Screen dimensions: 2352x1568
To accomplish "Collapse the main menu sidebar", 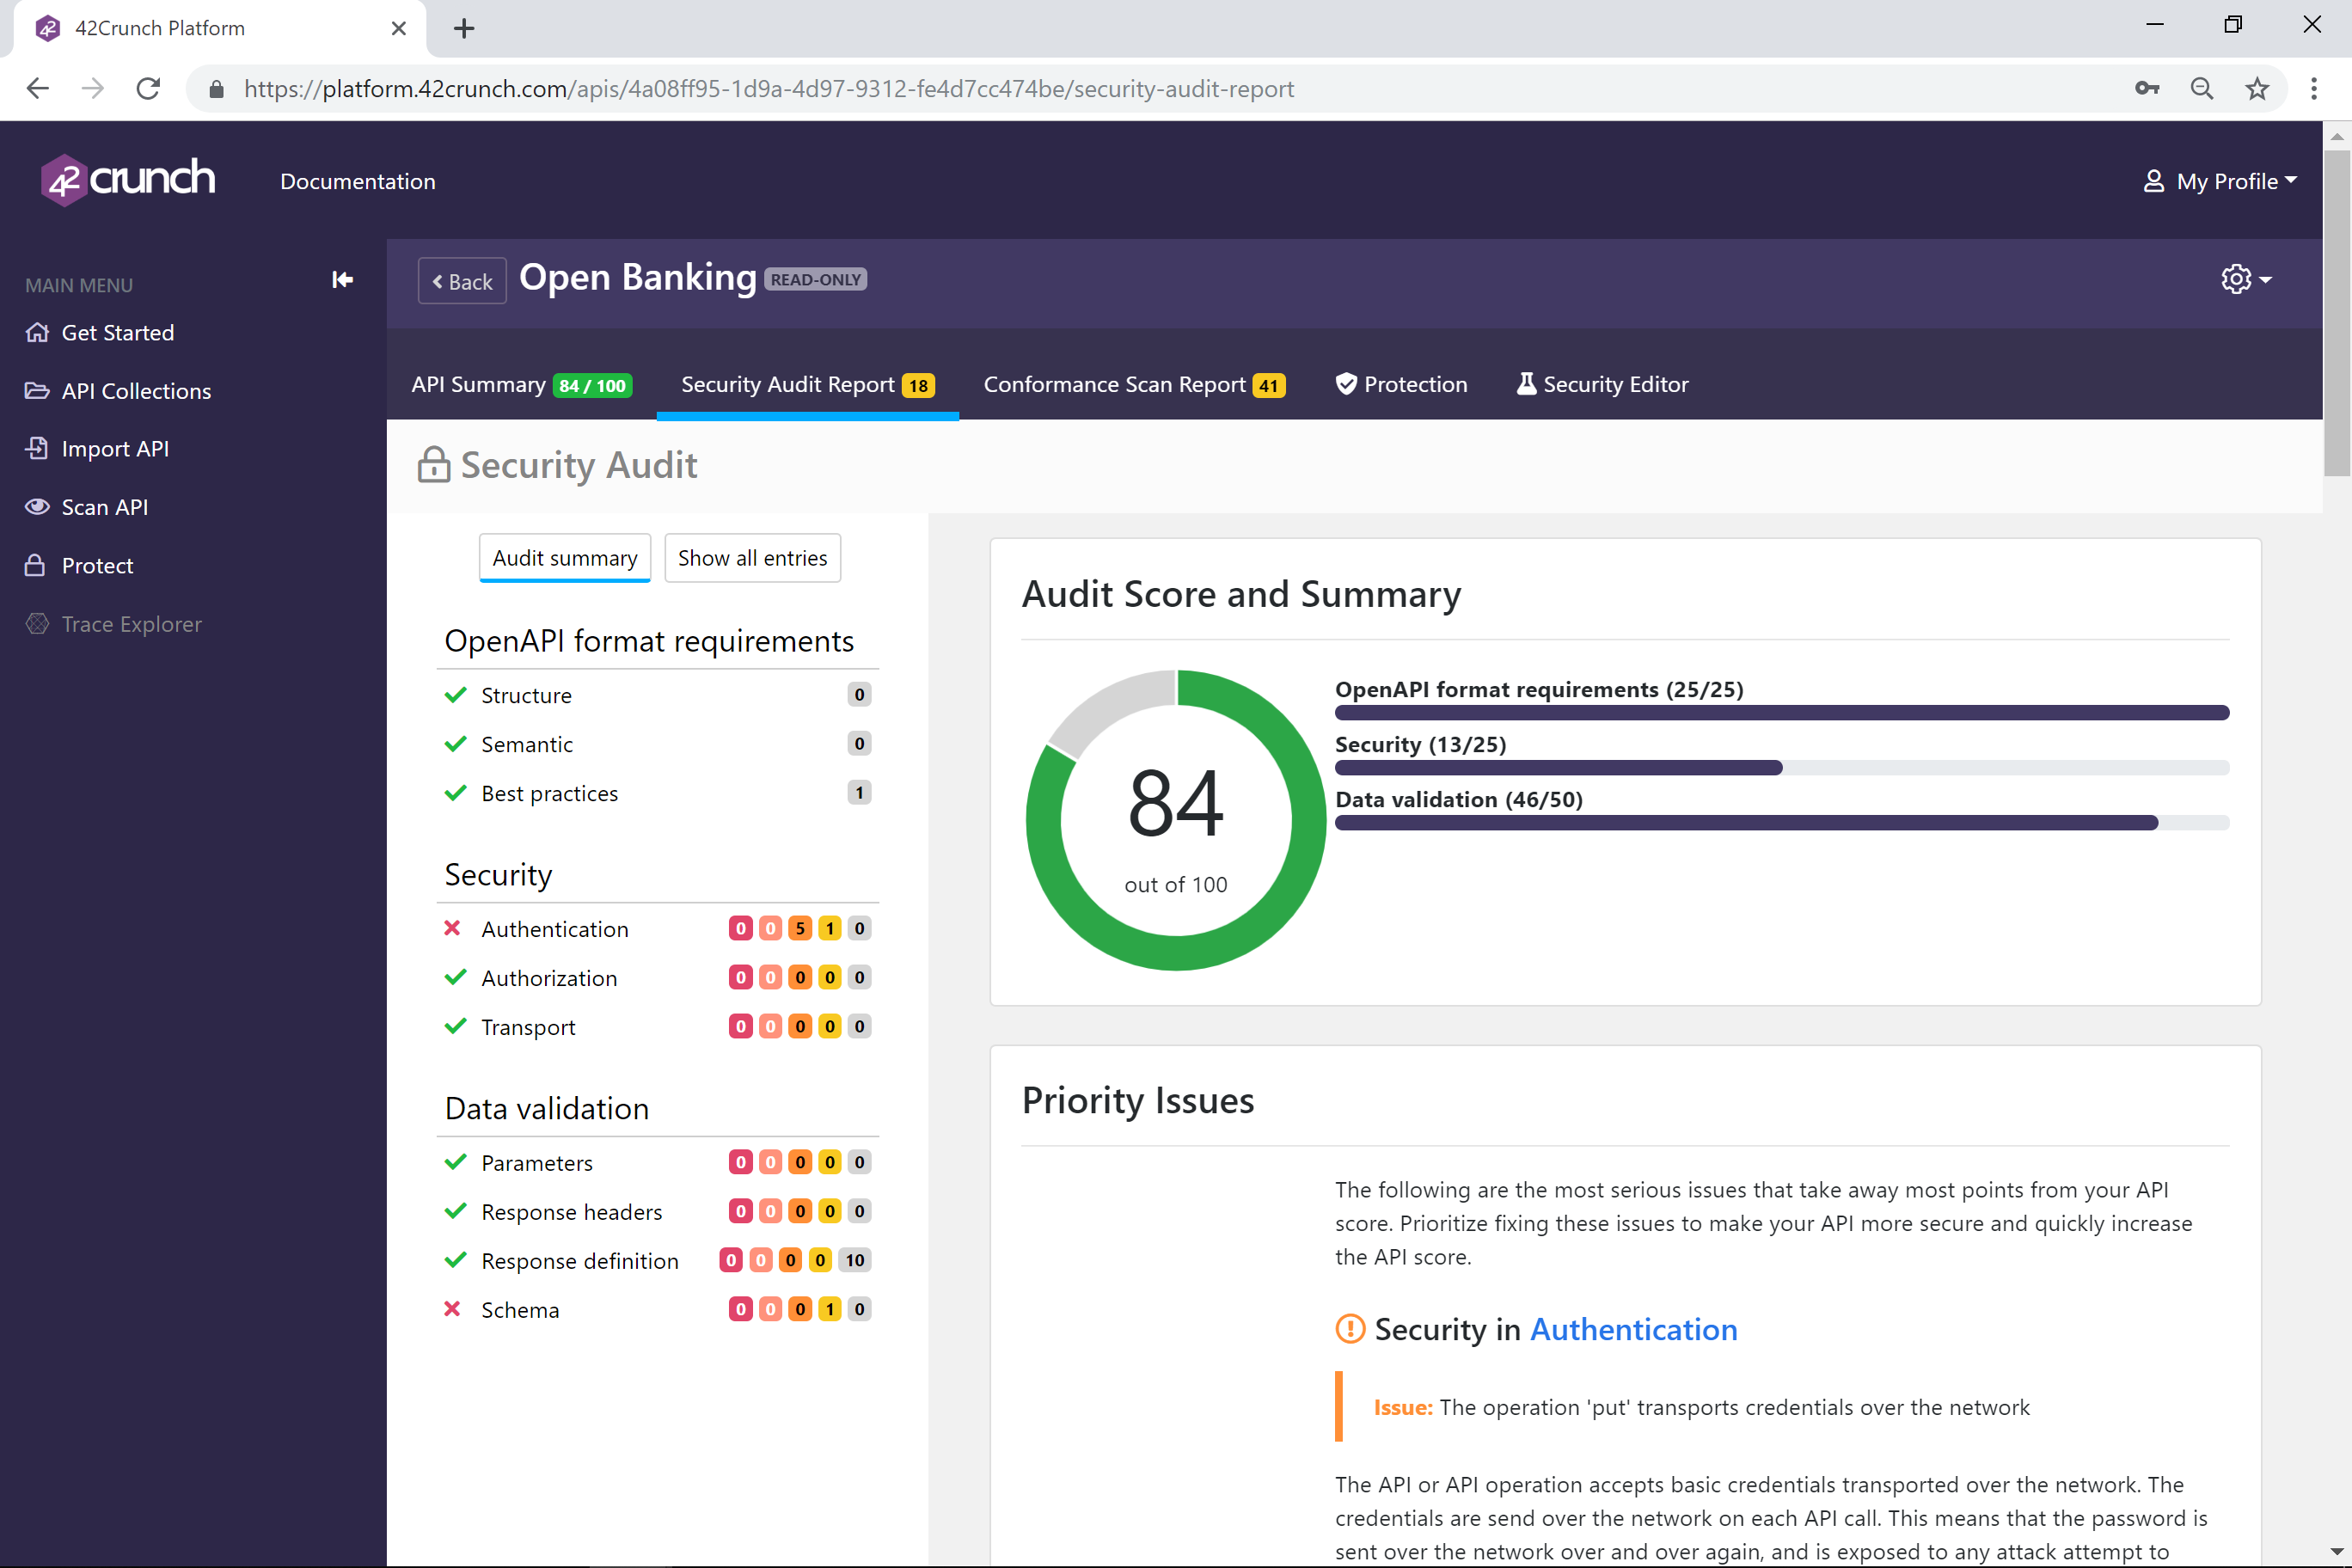I will tap(341, 280).
